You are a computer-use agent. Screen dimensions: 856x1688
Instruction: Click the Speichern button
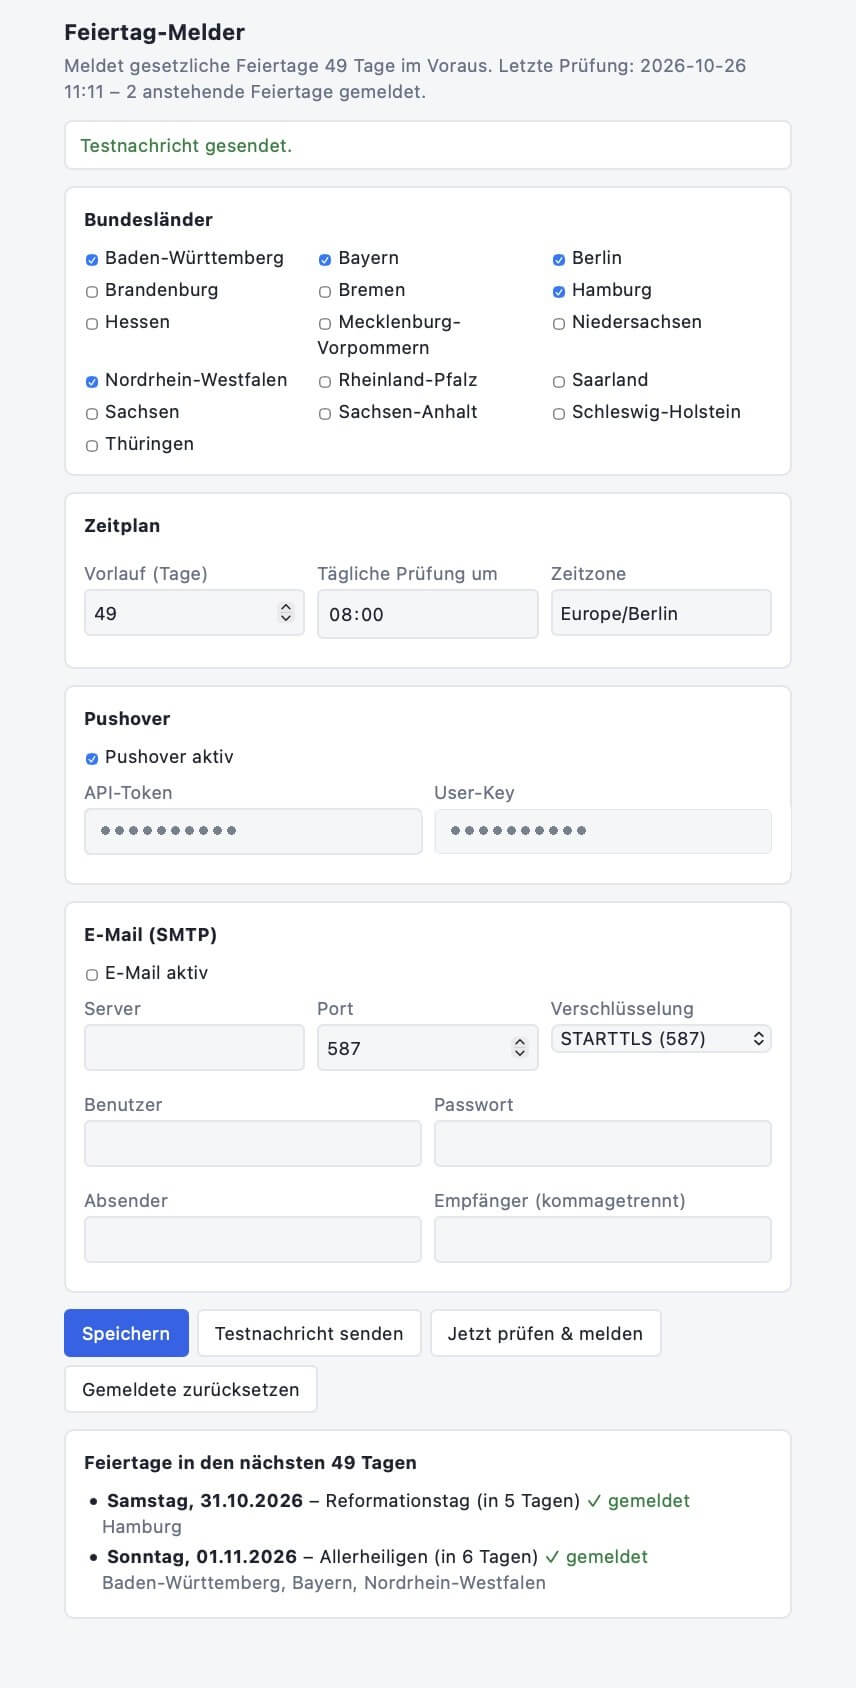tap(126, 1333)
